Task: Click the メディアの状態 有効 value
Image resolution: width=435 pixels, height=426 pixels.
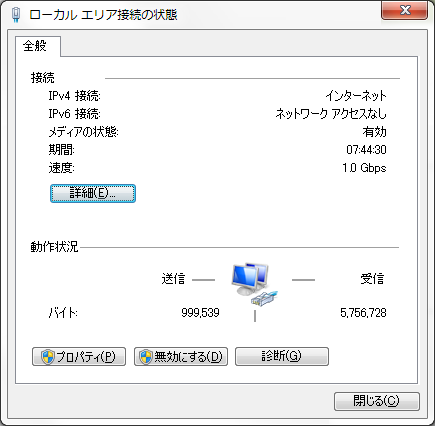Action: 374,132
